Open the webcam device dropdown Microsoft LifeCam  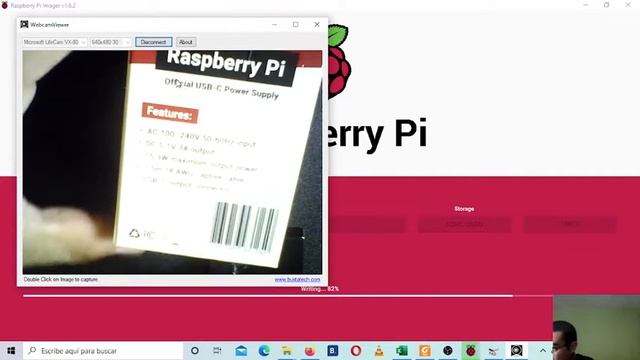(54, 42)
